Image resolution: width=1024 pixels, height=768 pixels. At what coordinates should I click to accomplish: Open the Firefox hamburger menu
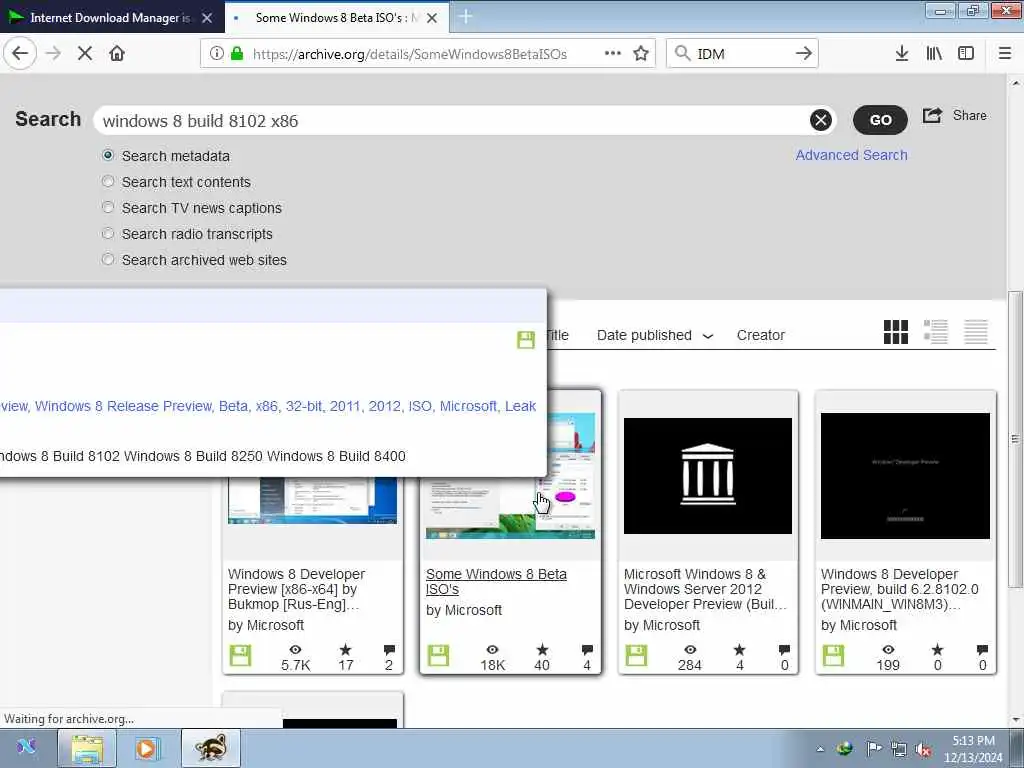(1005, 54)
